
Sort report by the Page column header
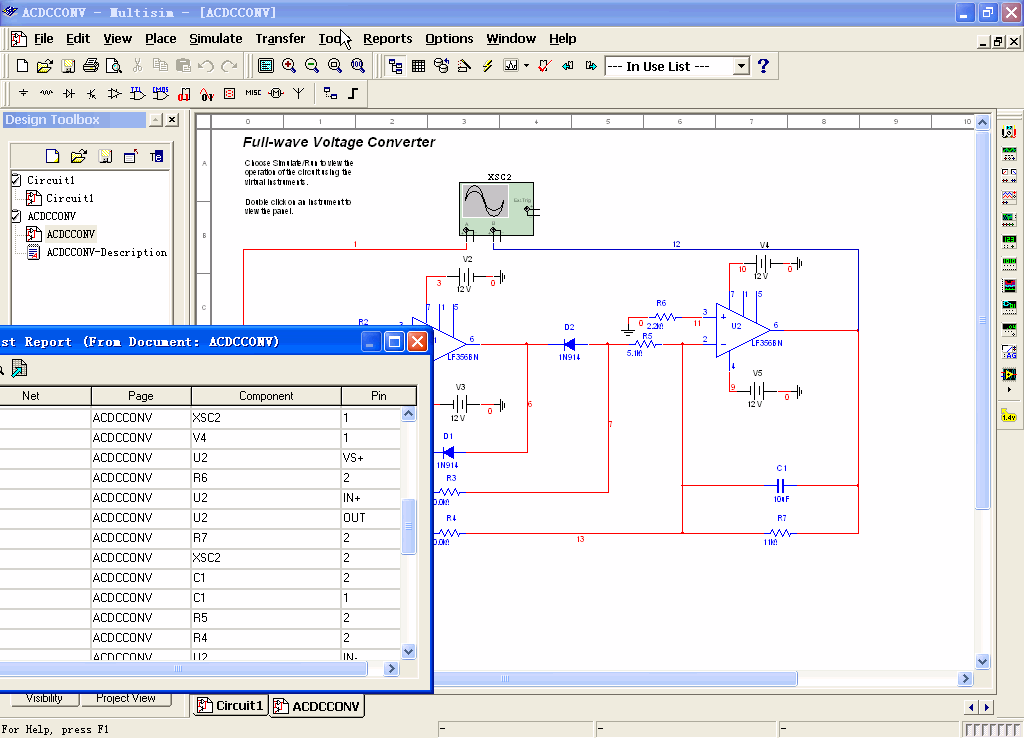pos(140,396)
